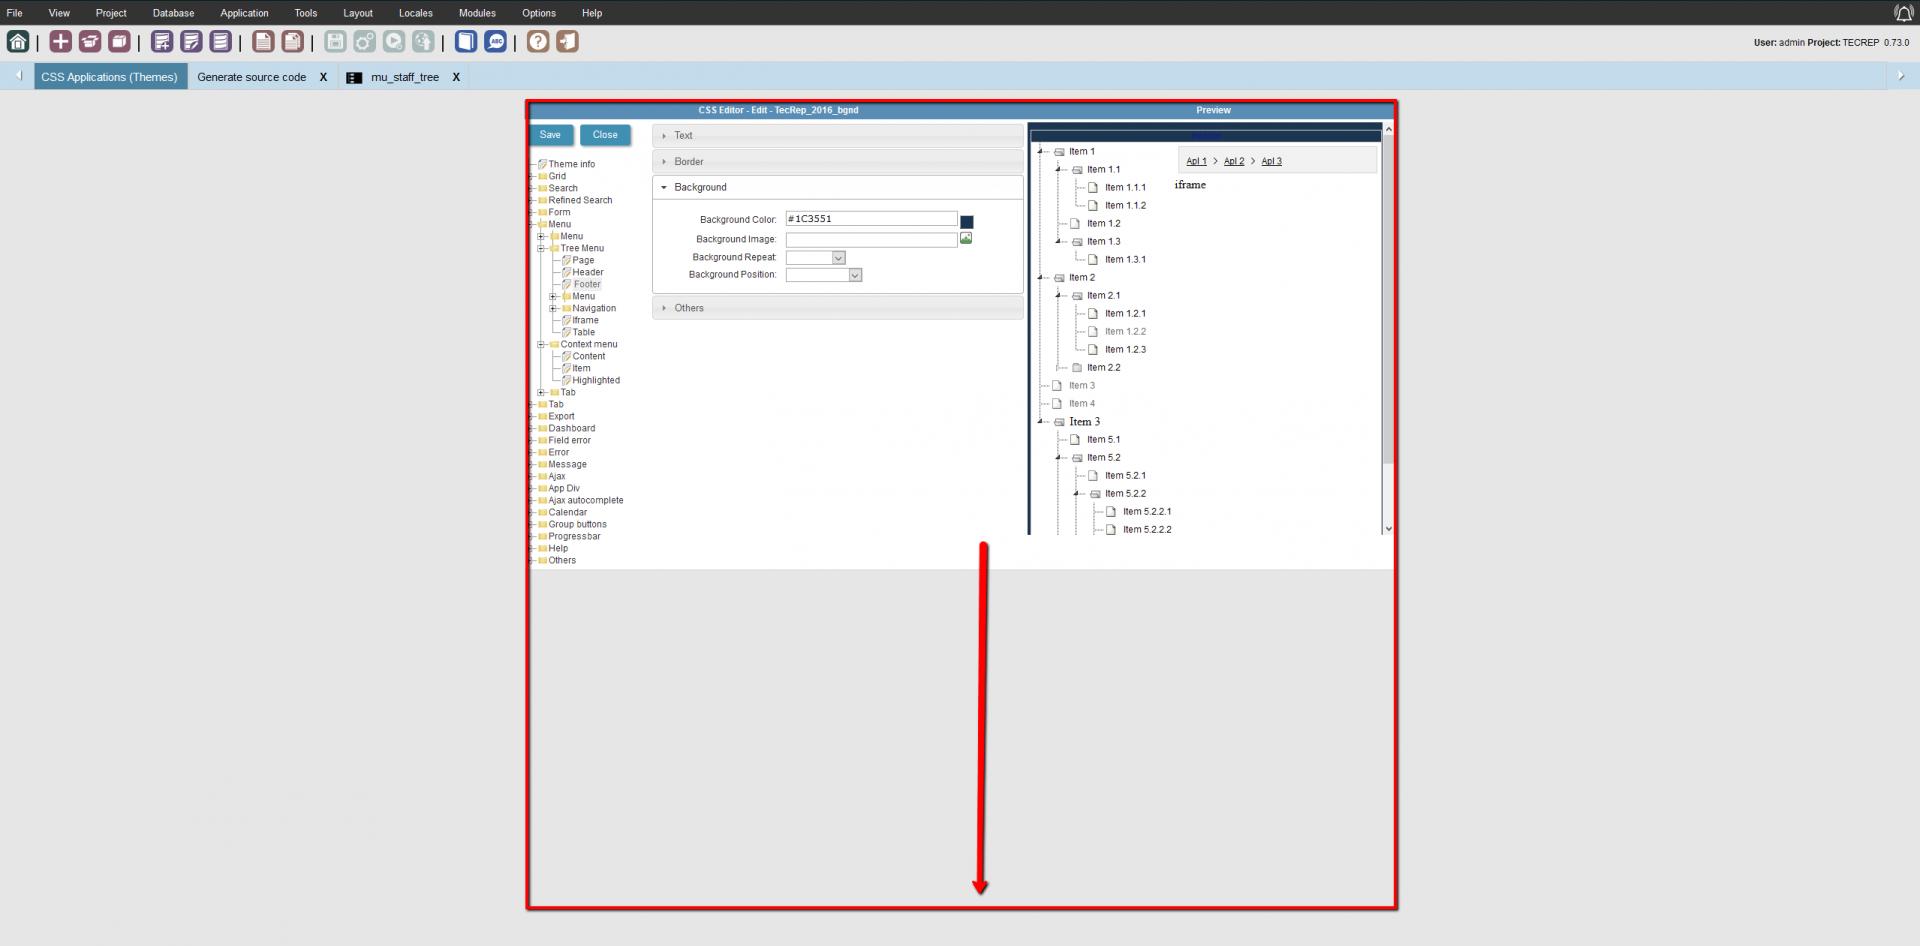Viewport: 1920px width, 946px height.
Task: Open the Modules menu
Action: click(x=477, y=13)
